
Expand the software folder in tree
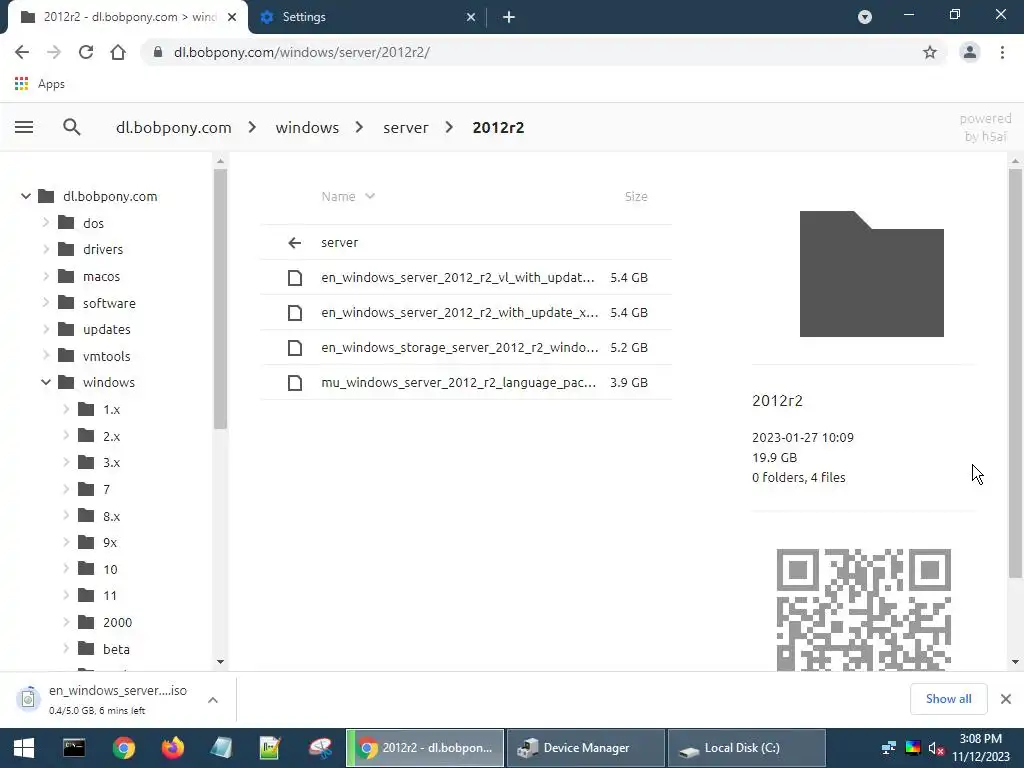[x=46, y=302]
